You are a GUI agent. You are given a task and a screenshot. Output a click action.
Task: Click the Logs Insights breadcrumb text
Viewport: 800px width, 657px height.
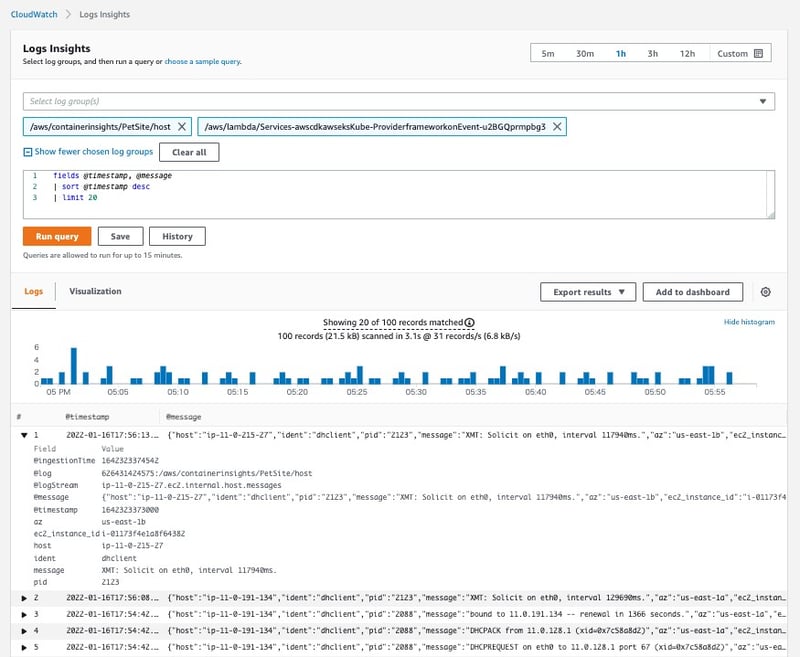pyautogui.click(x=105, y=14)
